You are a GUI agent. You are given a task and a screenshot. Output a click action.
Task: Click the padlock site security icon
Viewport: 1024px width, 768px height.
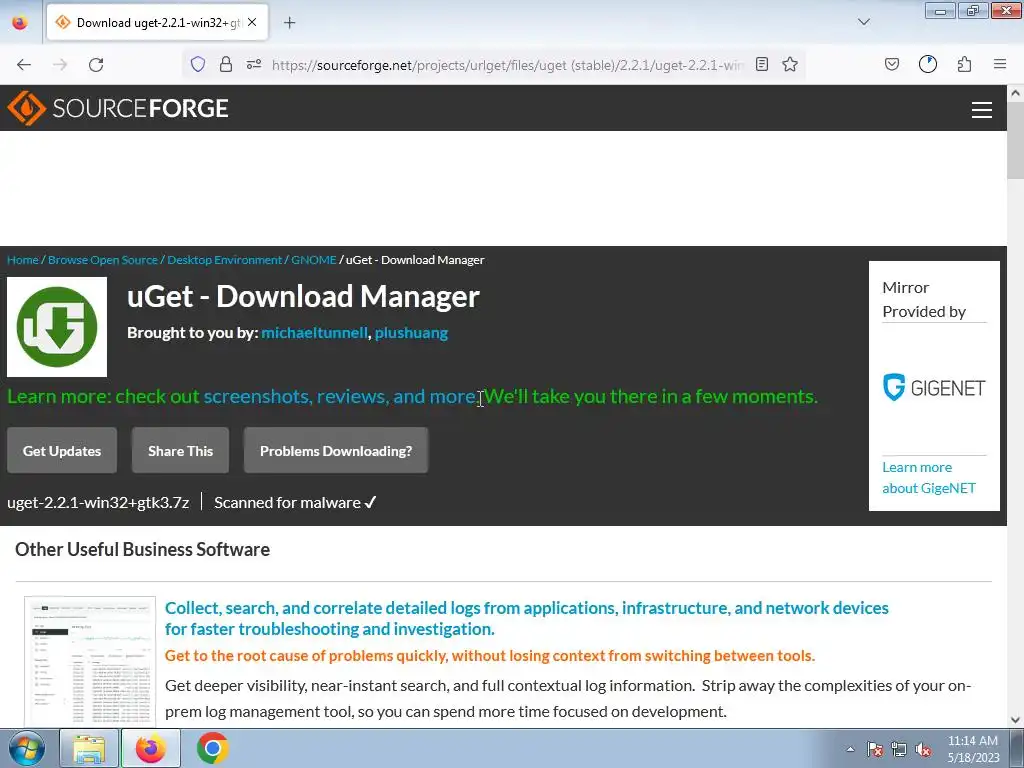(226, 64)
